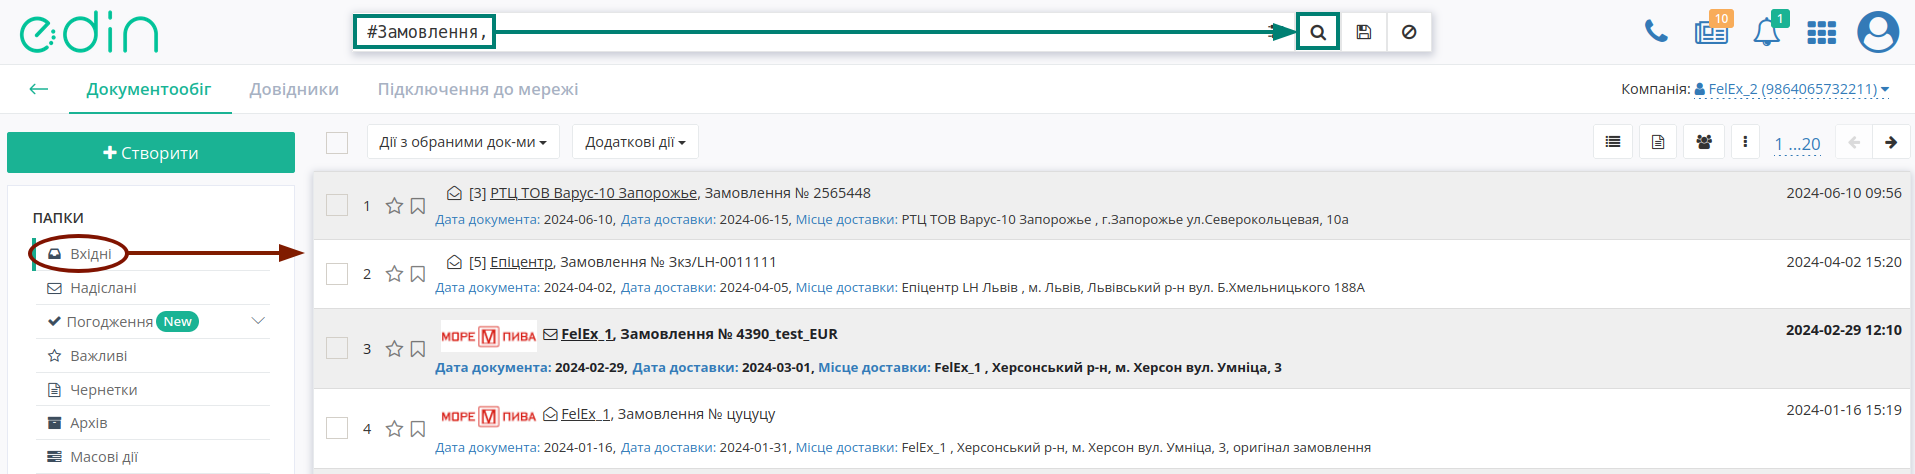This screenshot has width=1915, height=474.
Task: Star the order № цуцуцу row
Action: (394, 429)
